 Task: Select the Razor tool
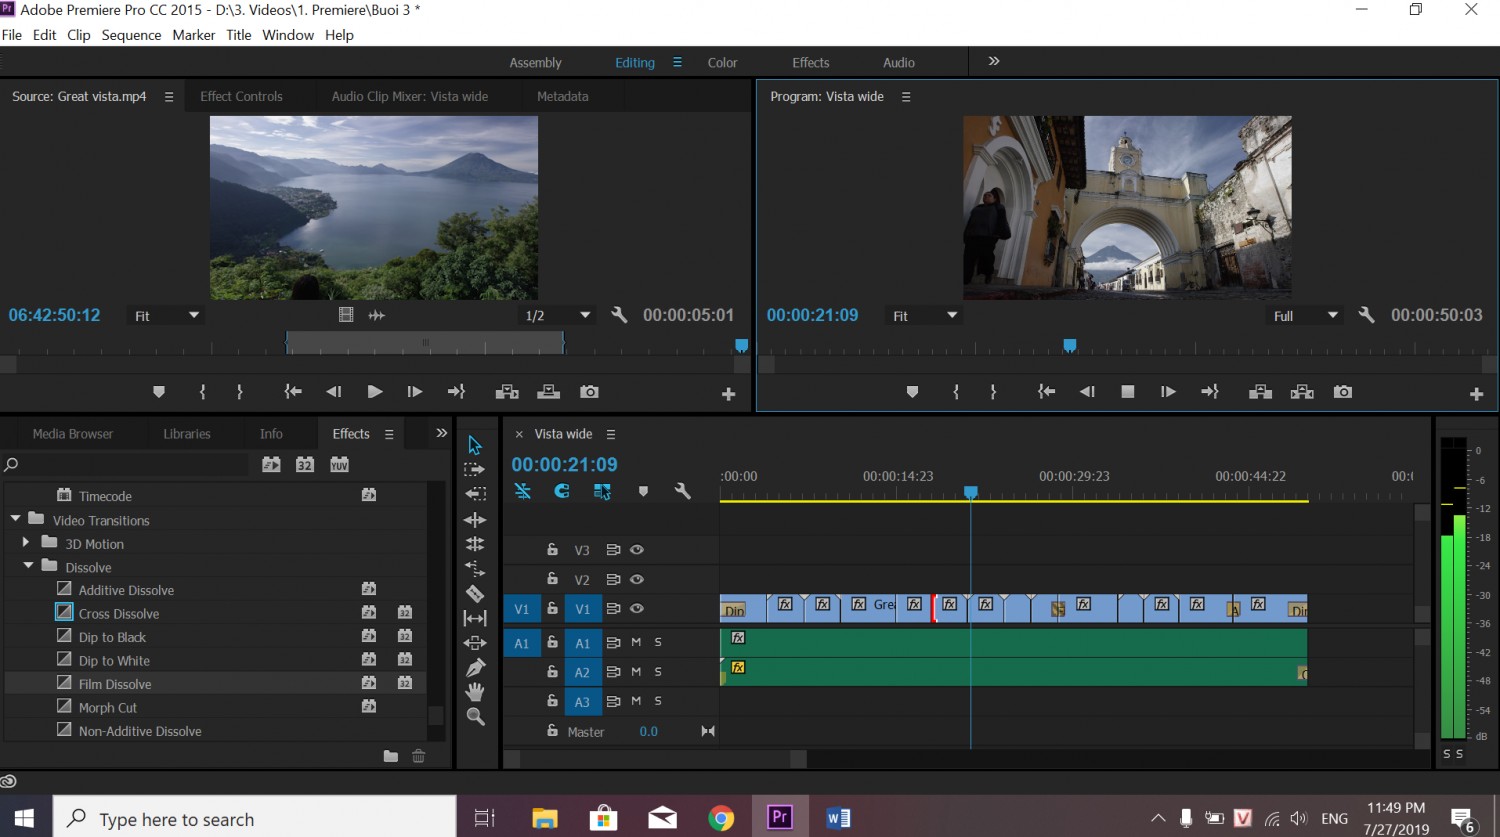point(475,594)
